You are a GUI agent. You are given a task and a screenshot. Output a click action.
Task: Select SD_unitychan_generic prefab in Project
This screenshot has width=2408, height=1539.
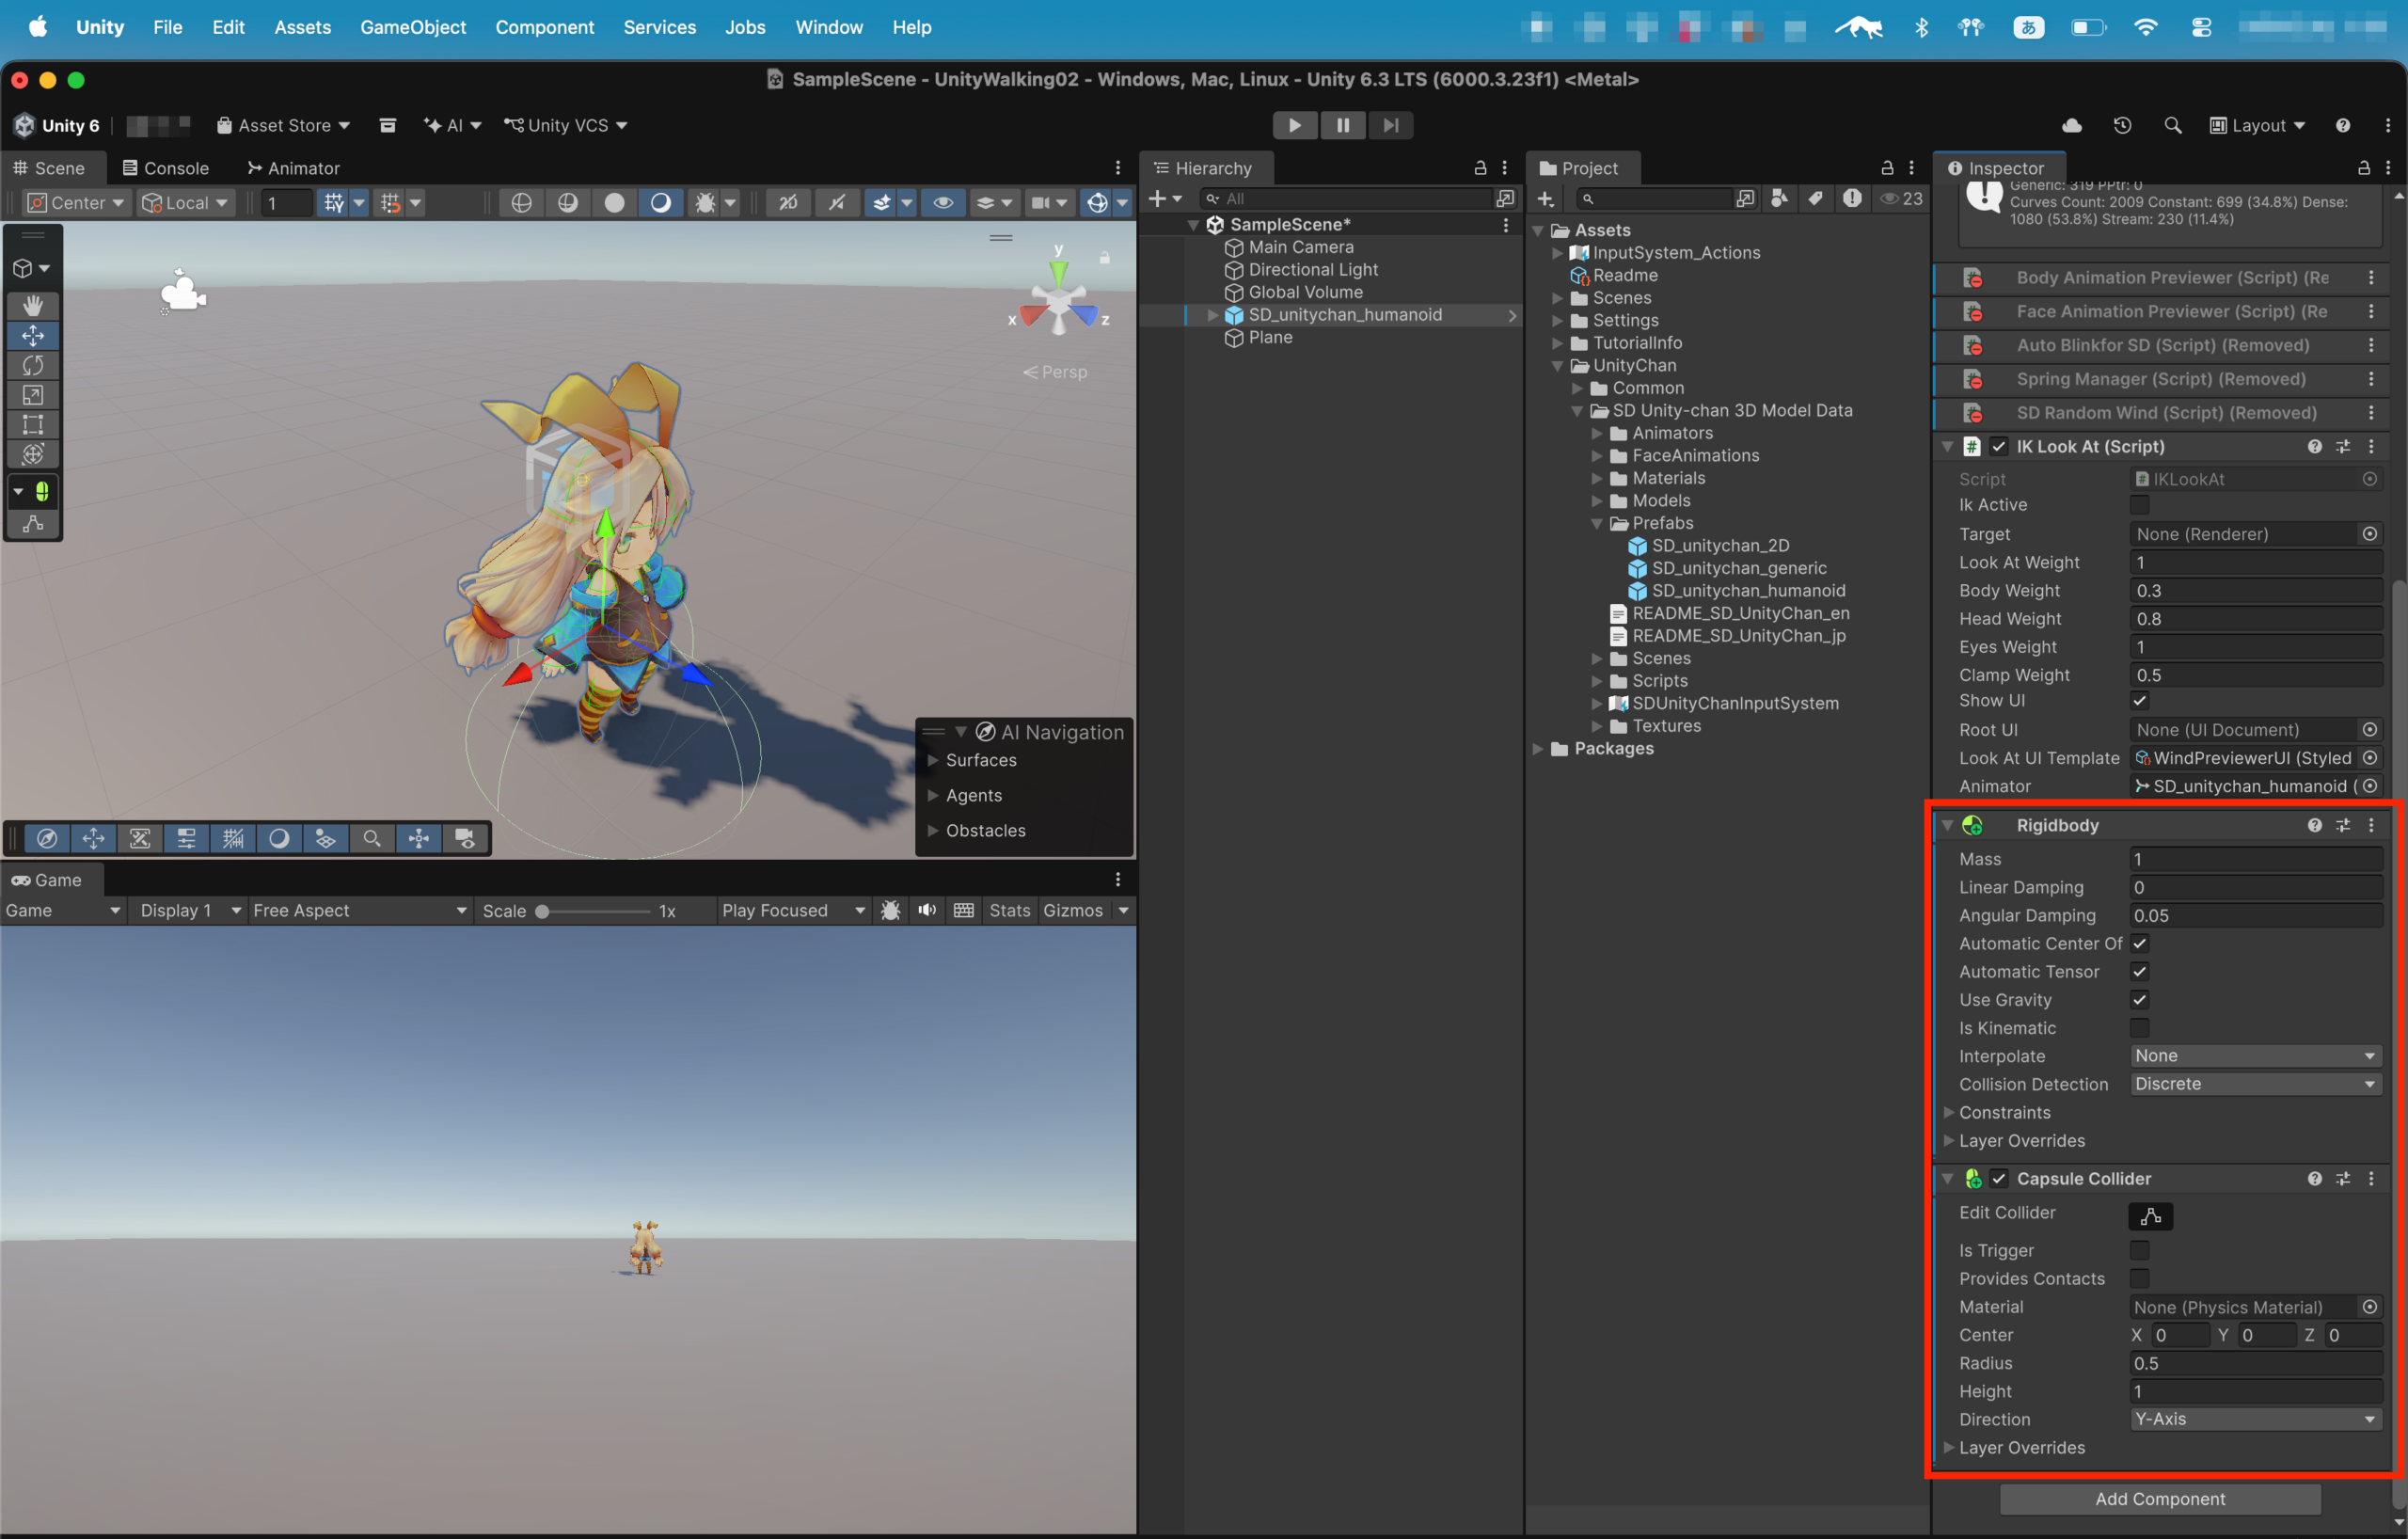pos(1738,569)
